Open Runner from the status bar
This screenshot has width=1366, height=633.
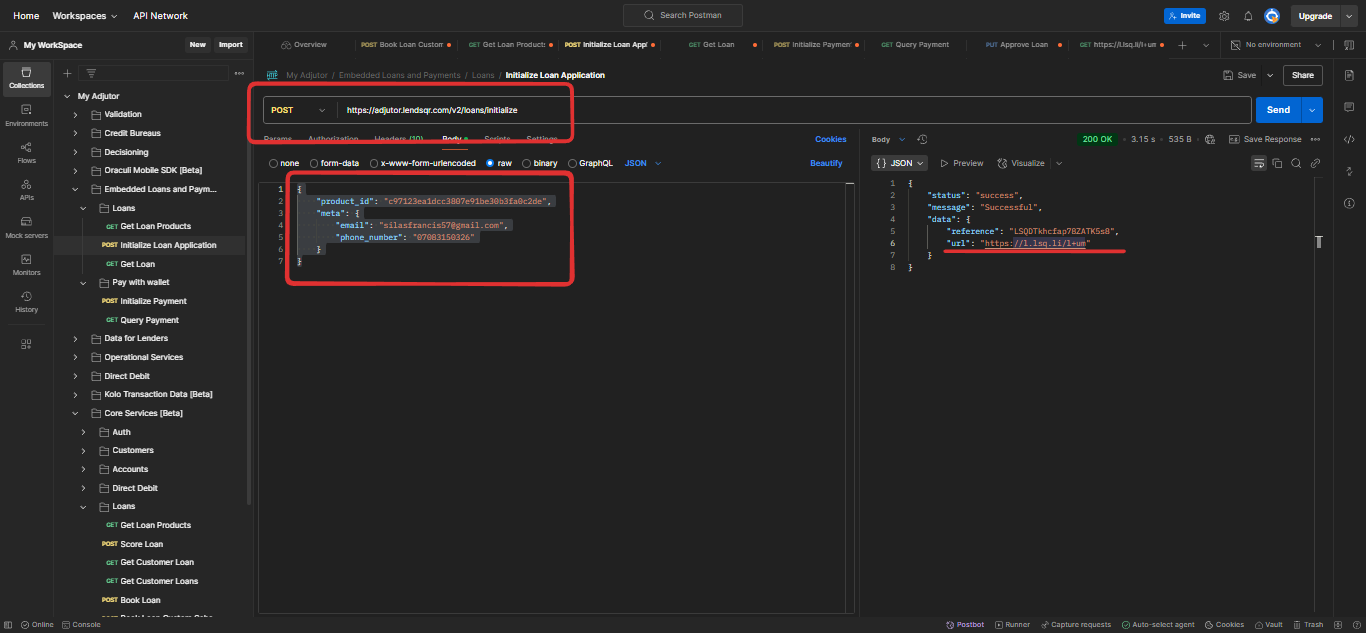(1012, 625)
